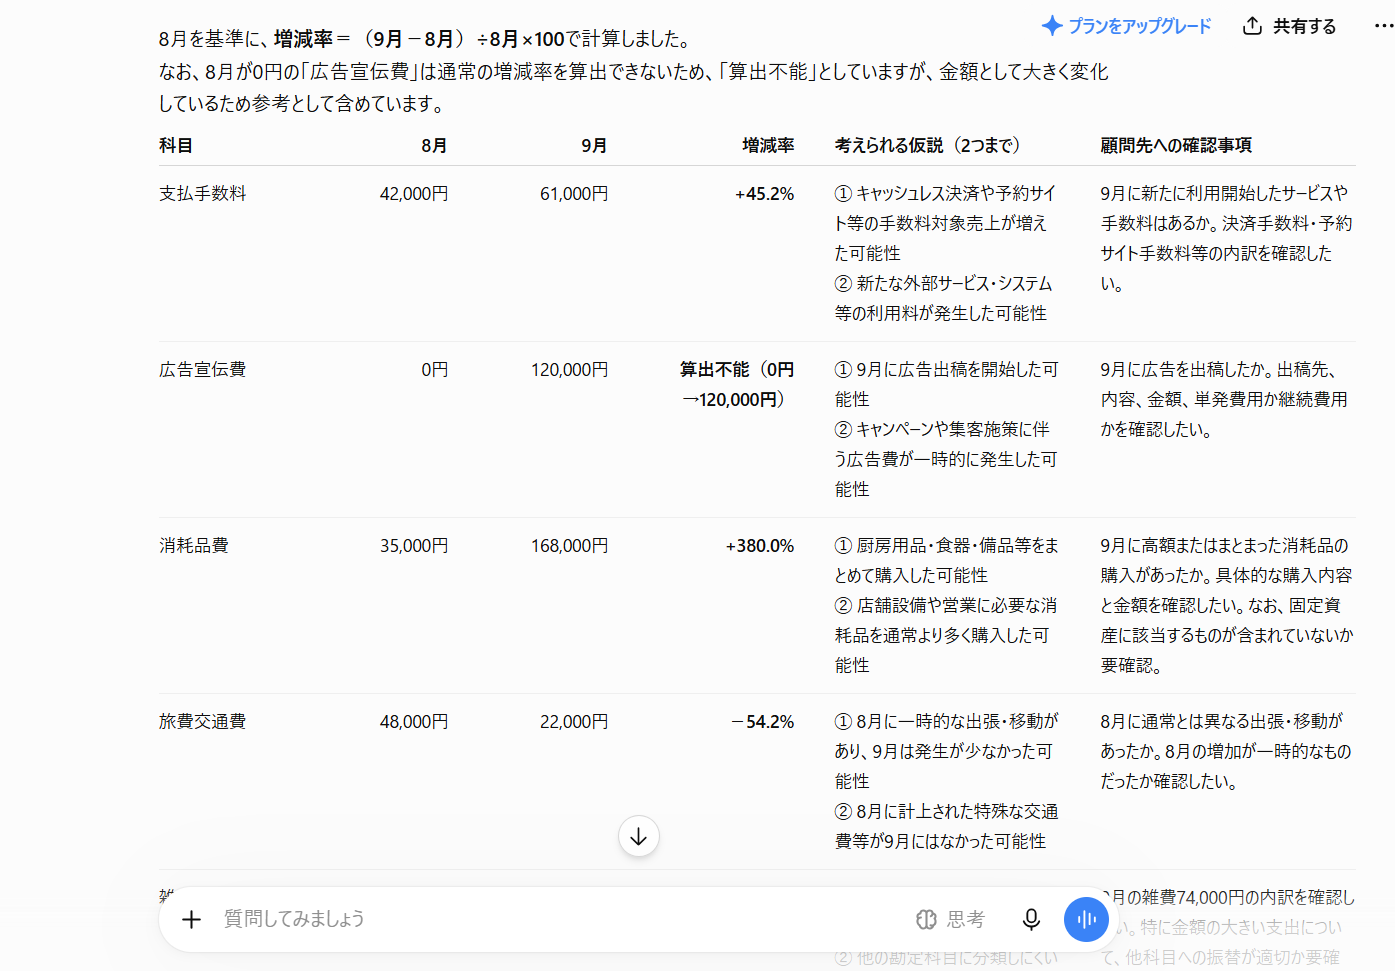Click the 科目 column header

pos(176,145)
